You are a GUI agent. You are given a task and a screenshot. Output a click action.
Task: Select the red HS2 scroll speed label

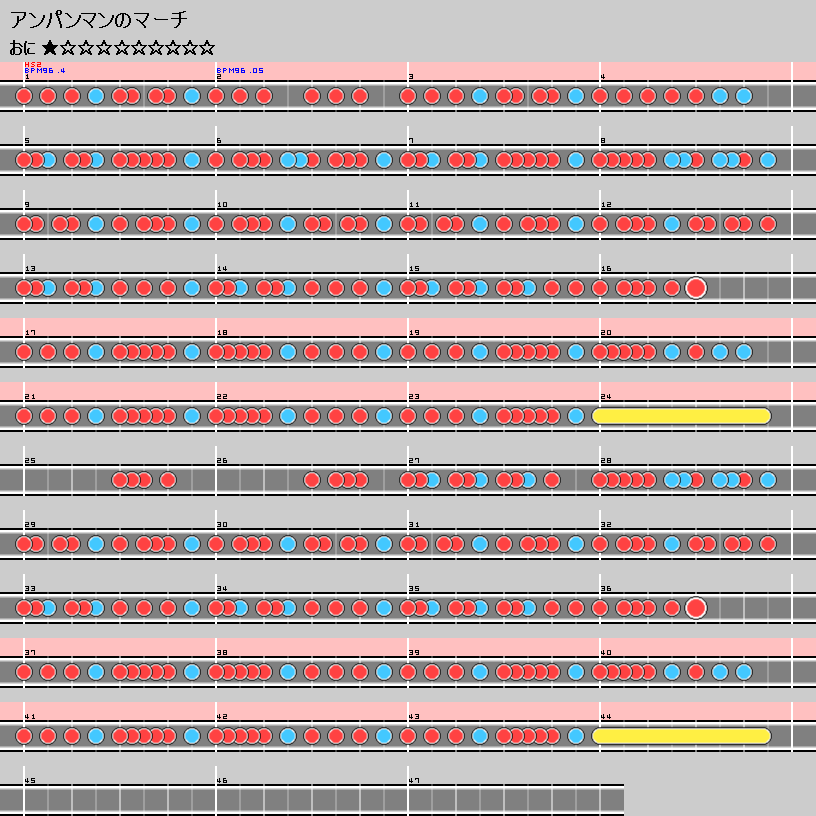tap(32, 65)
